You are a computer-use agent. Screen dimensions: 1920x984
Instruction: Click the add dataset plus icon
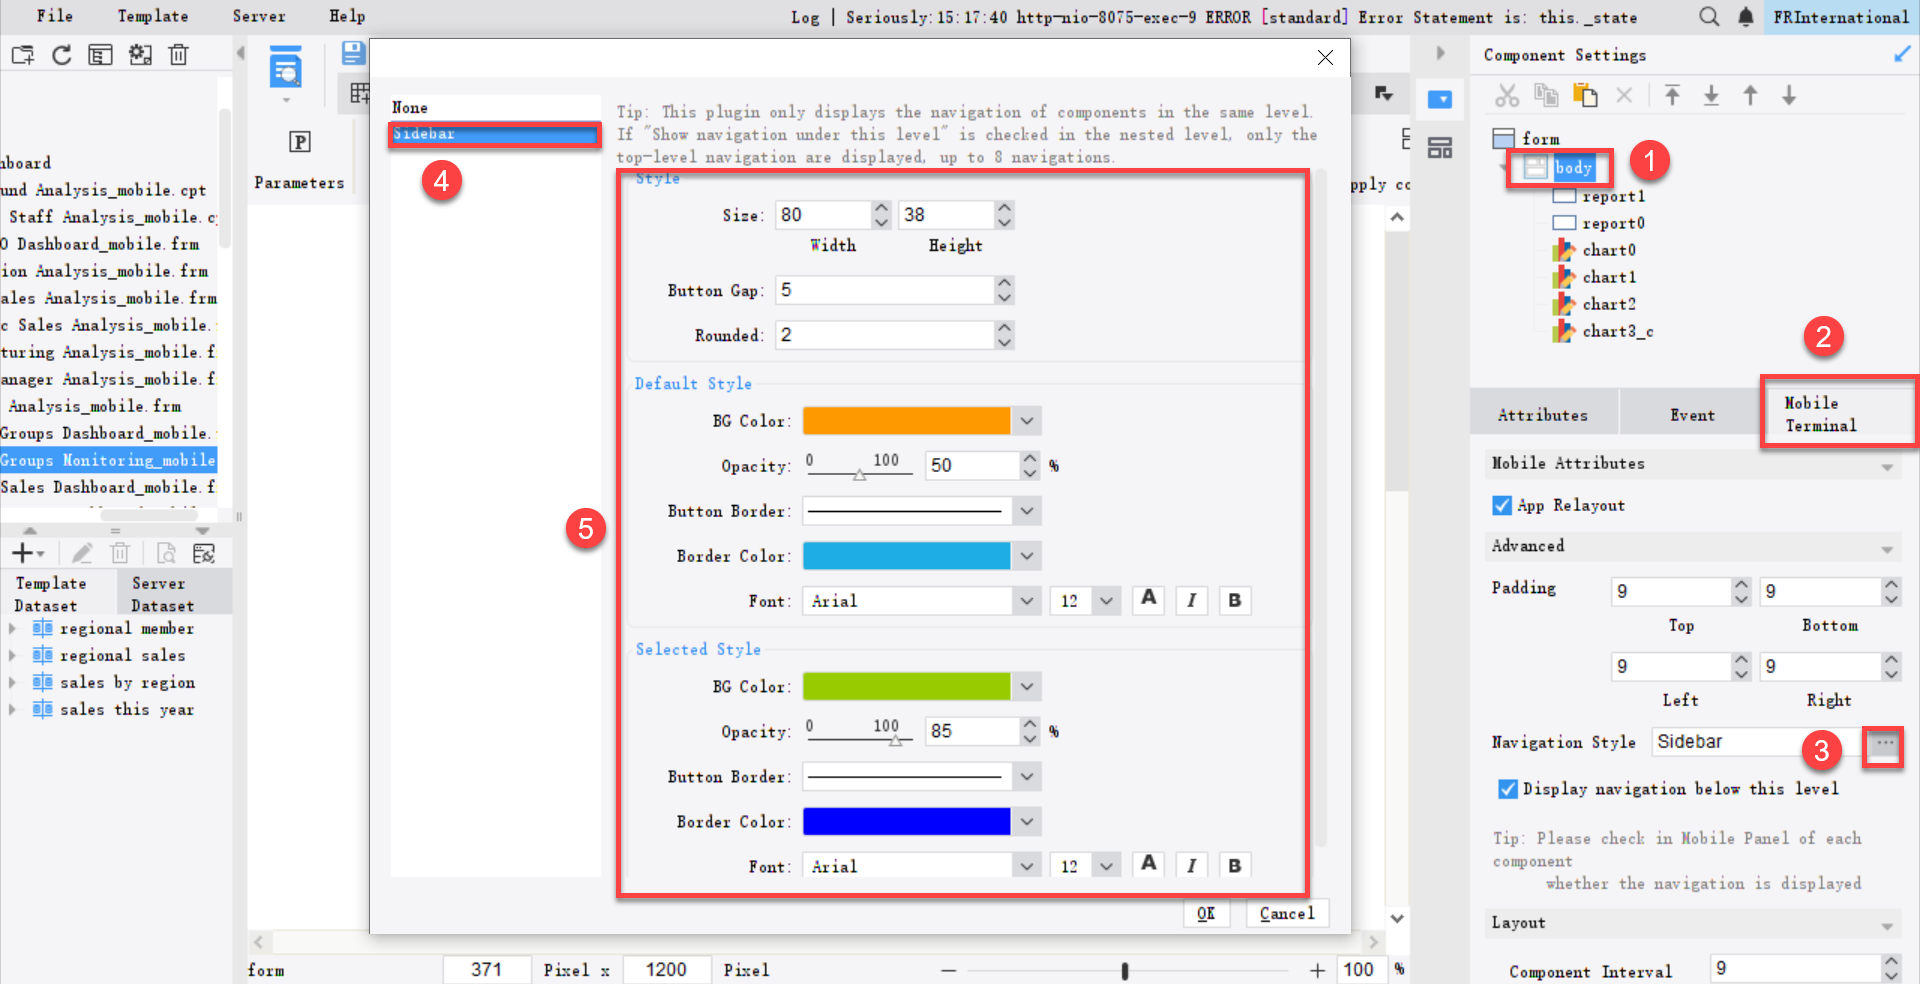click(22, 553)
